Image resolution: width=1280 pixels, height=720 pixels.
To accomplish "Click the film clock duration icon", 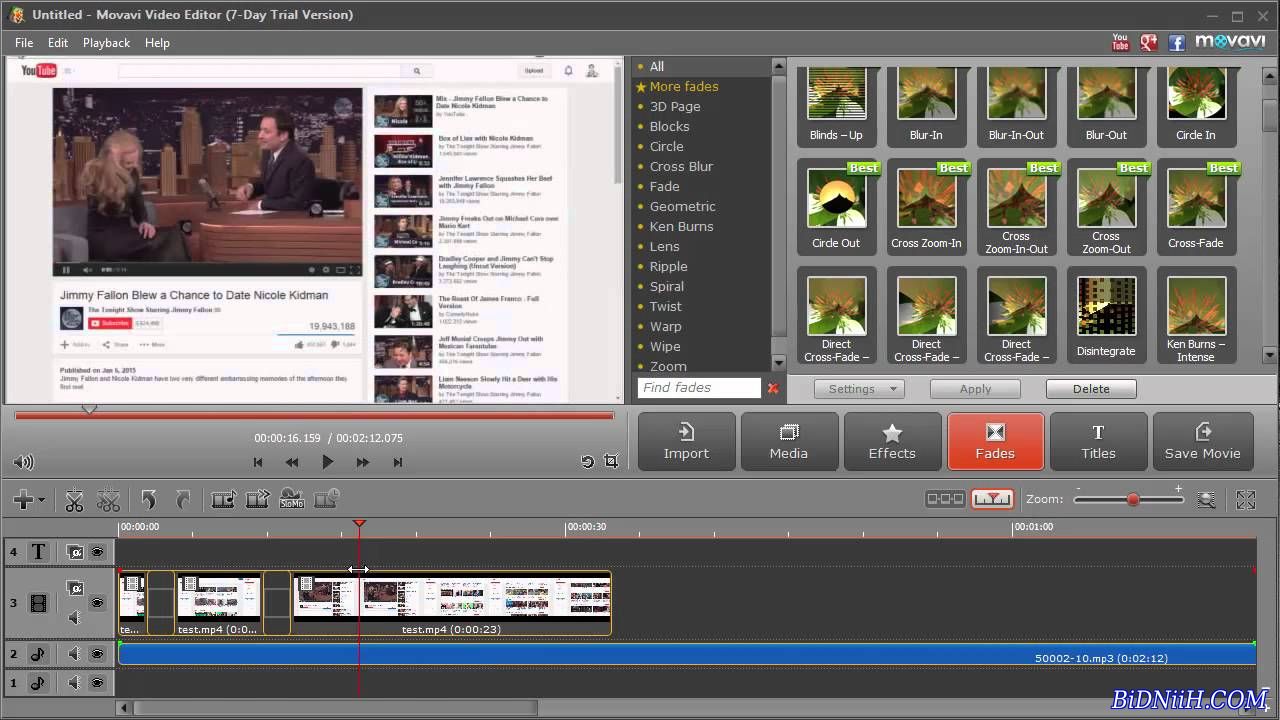I will click(327, 499).
